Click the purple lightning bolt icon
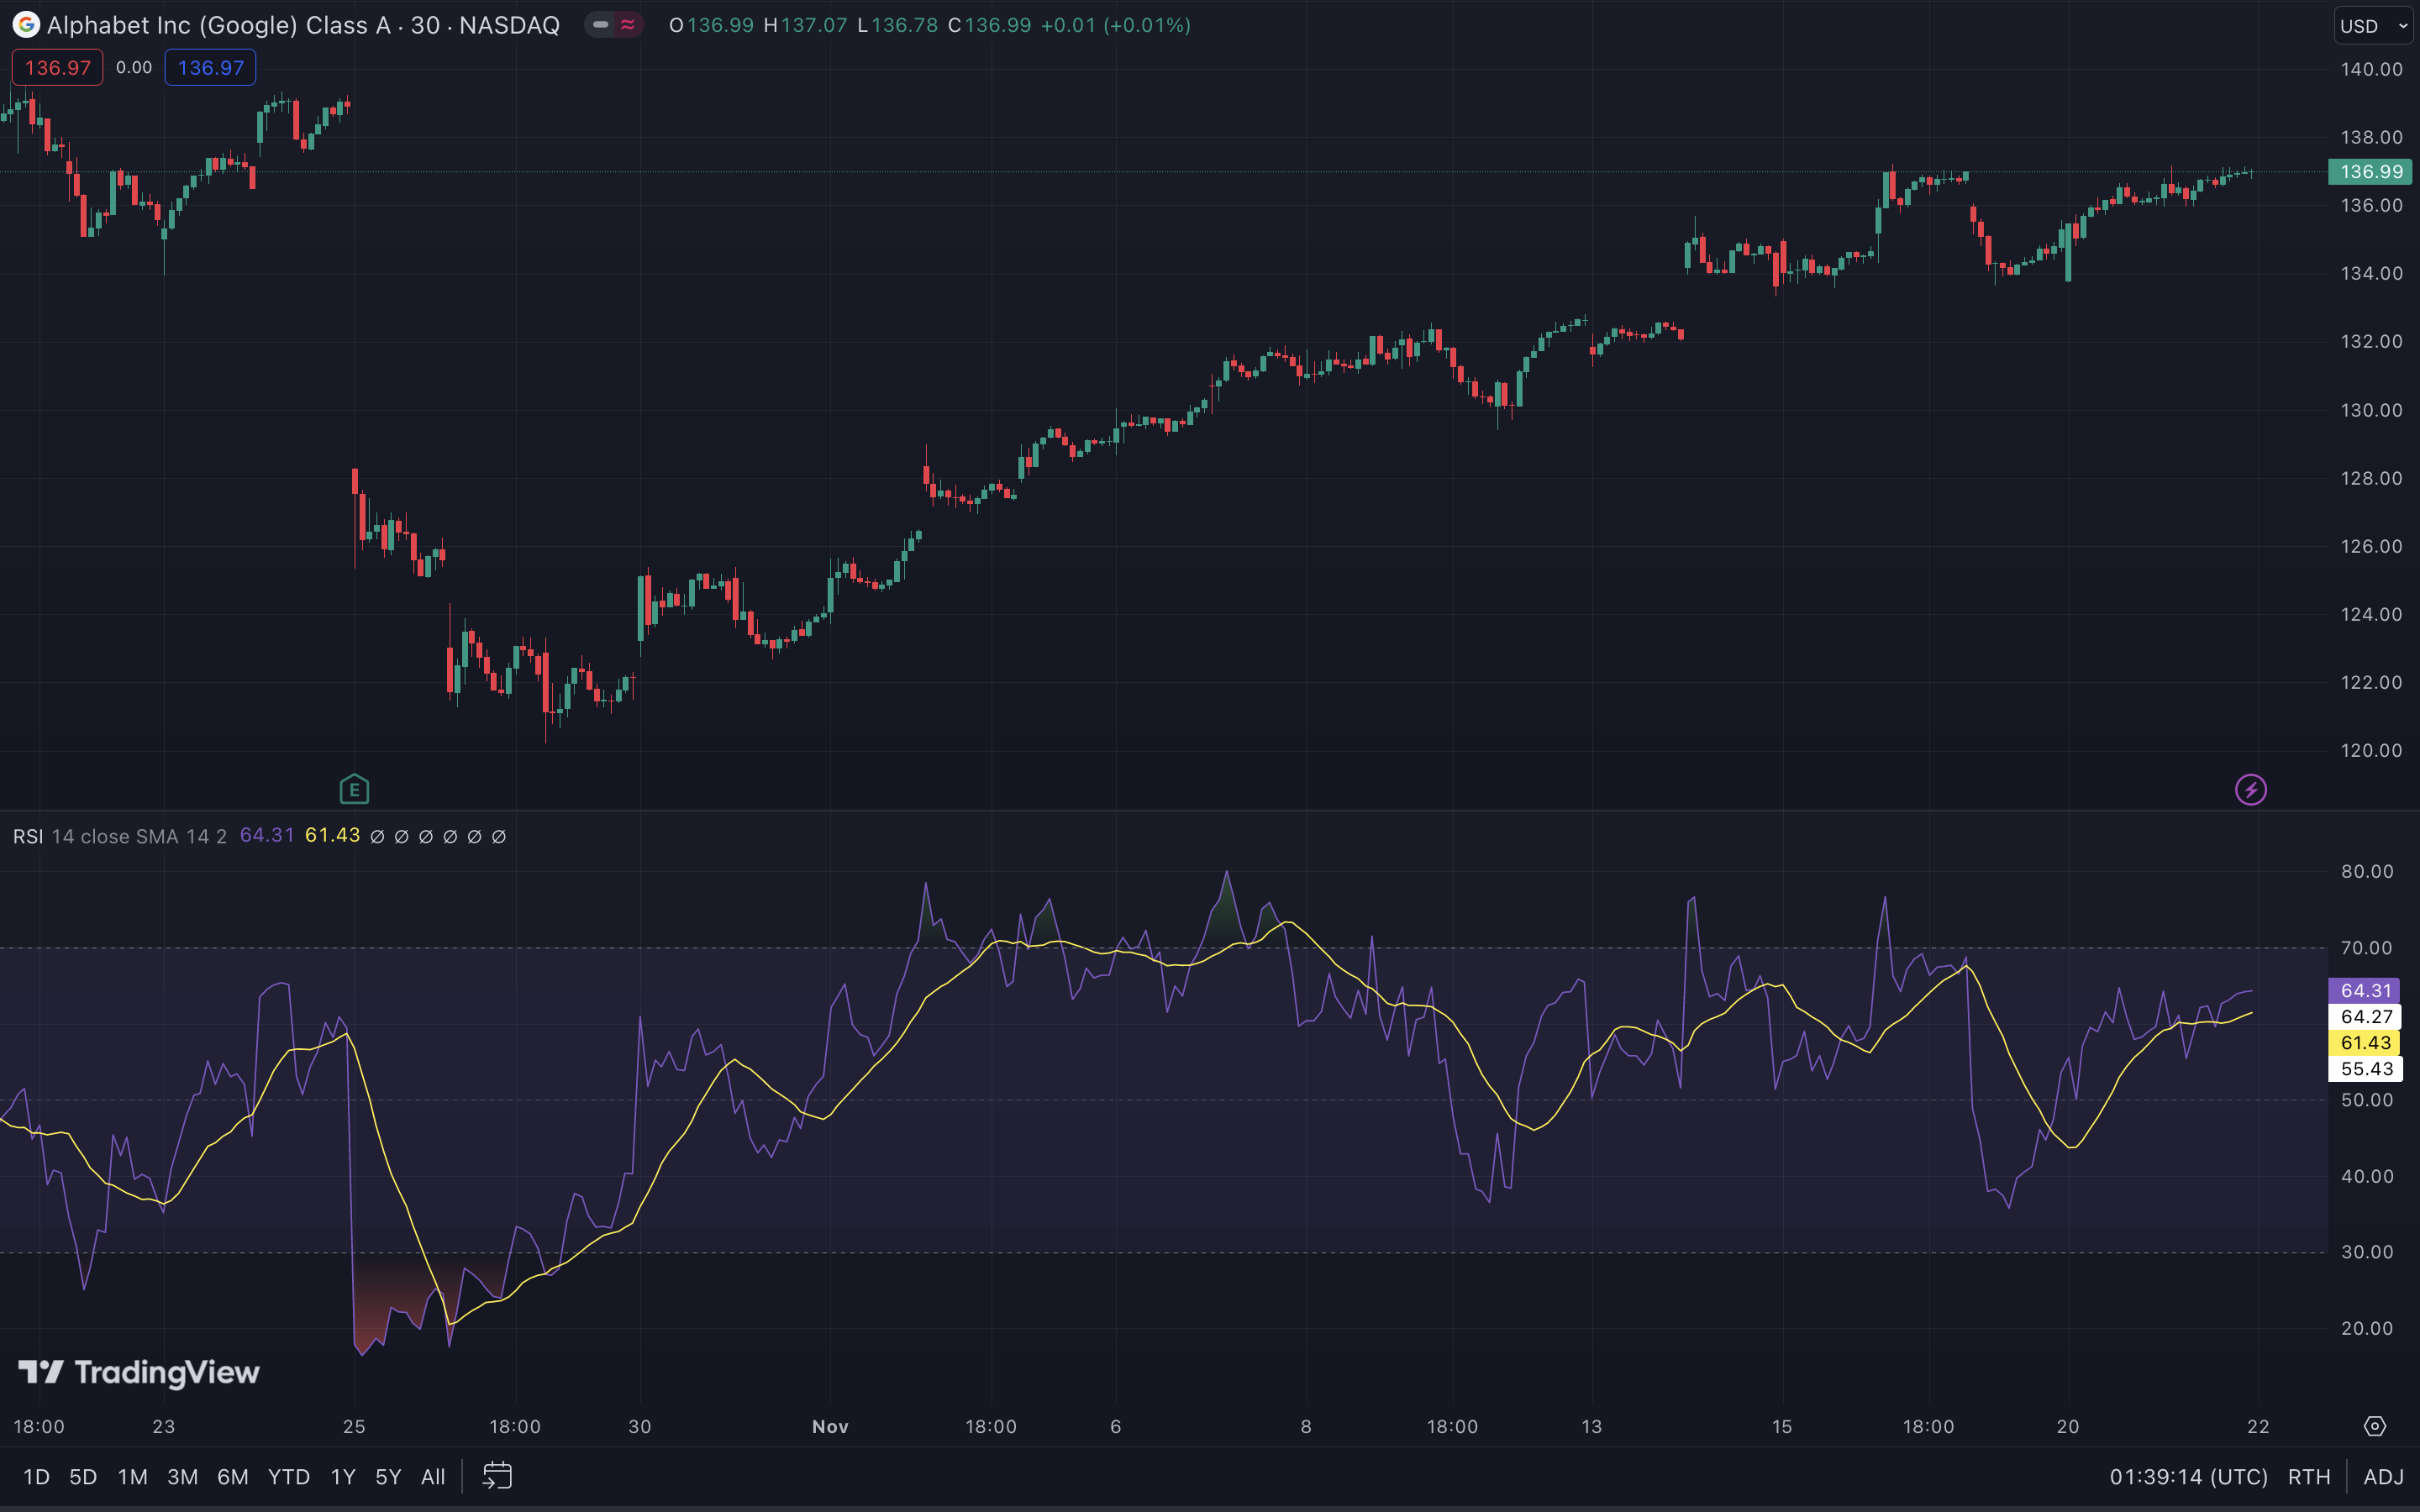 (2250, 790)
